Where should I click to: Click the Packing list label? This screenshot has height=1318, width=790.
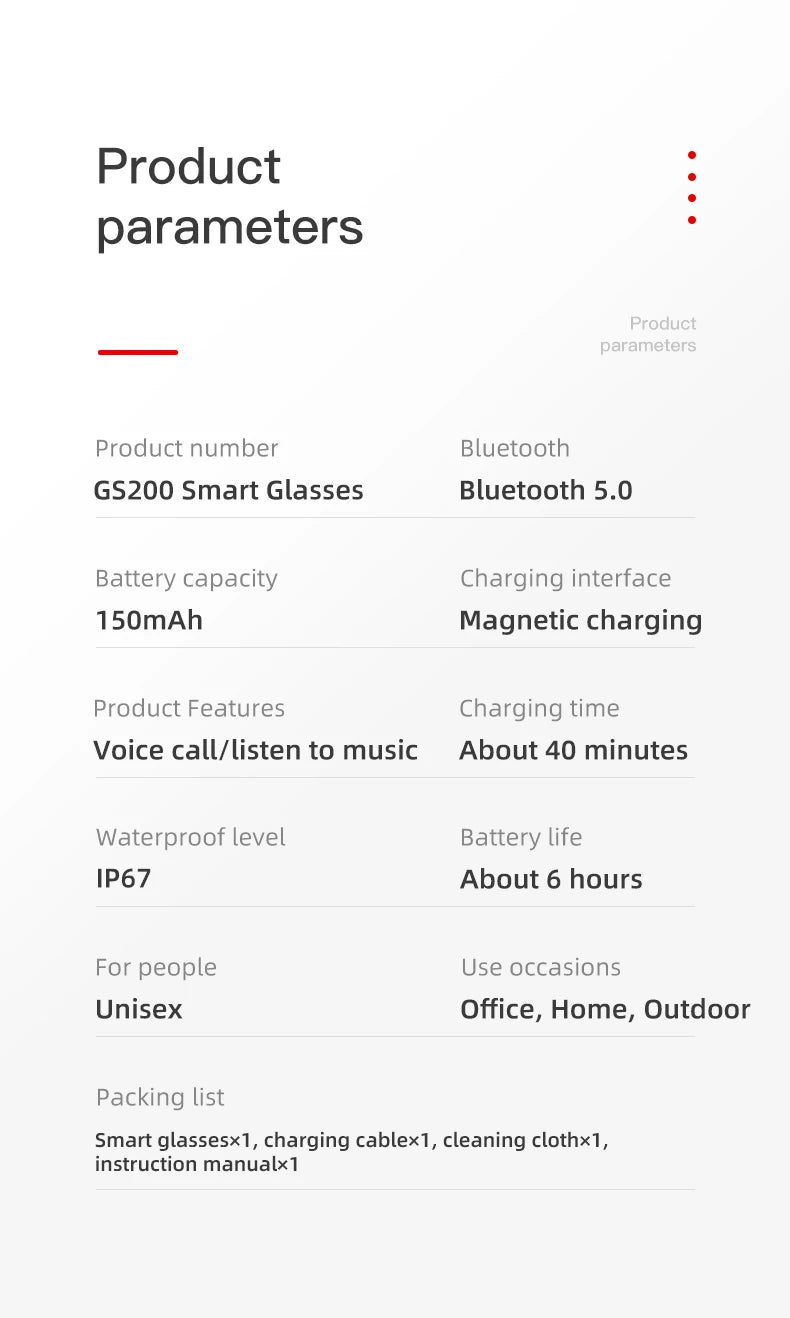[160, 1097]
